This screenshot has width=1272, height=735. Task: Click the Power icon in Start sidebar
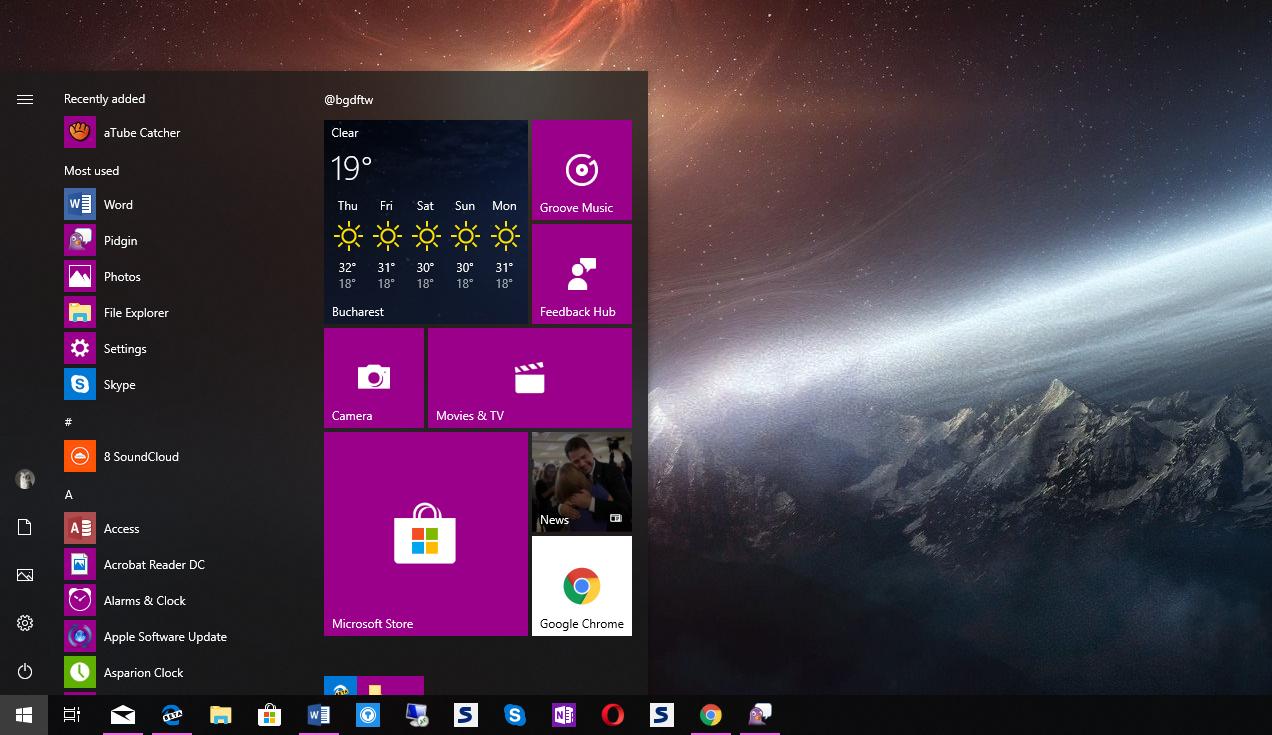(25, 671)
